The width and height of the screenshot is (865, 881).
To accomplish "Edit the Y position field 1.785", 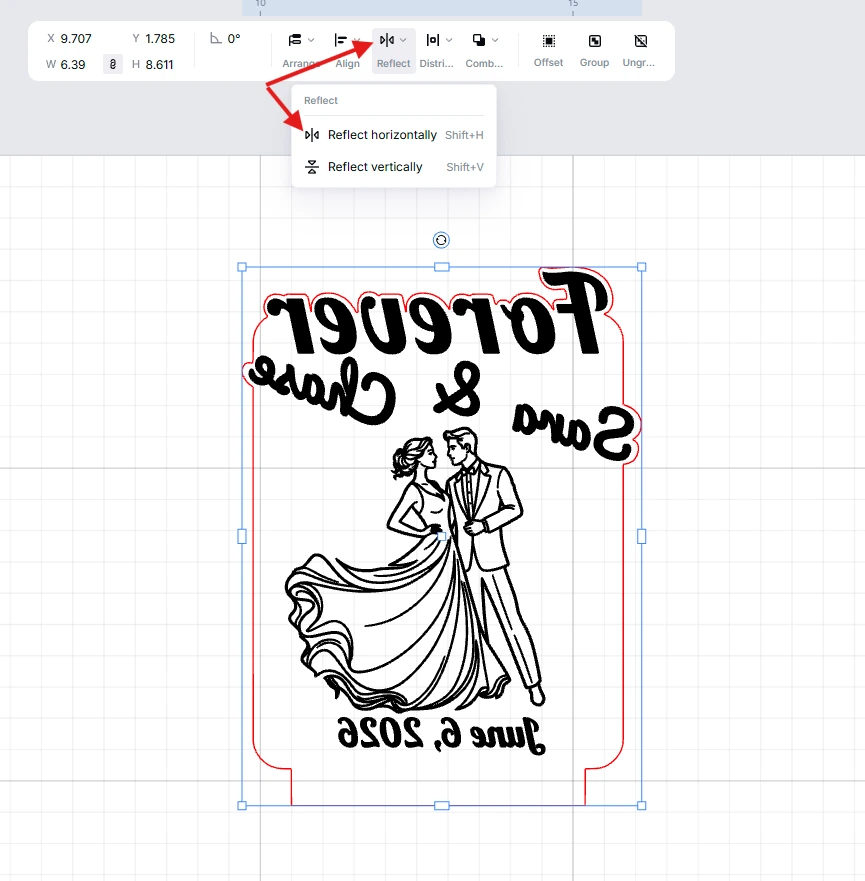I will click(160, 39).
